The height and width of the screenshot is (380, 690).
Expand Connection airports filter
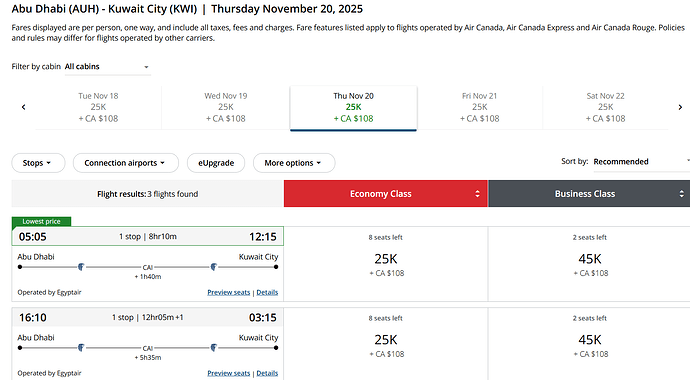(x=125, y=163)
